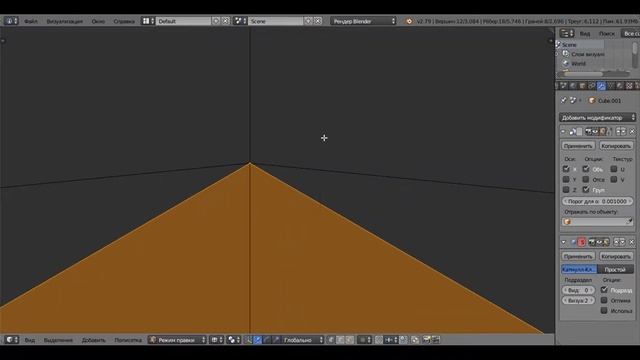This screenshot has height=360, width=640.
Task: Remove the Mirror modifier with its X button
Action: 632,131
